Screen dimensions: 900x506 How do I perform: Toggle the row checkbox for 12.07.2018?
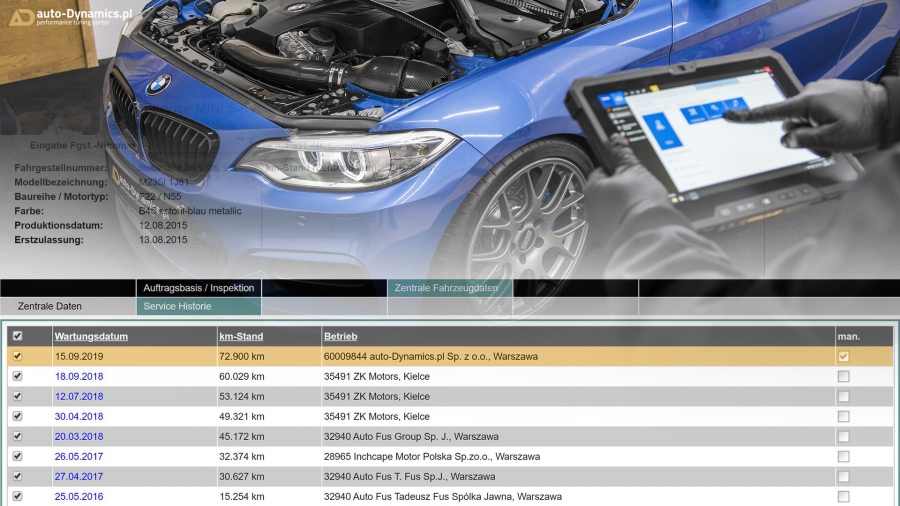[x=16, y=396]
